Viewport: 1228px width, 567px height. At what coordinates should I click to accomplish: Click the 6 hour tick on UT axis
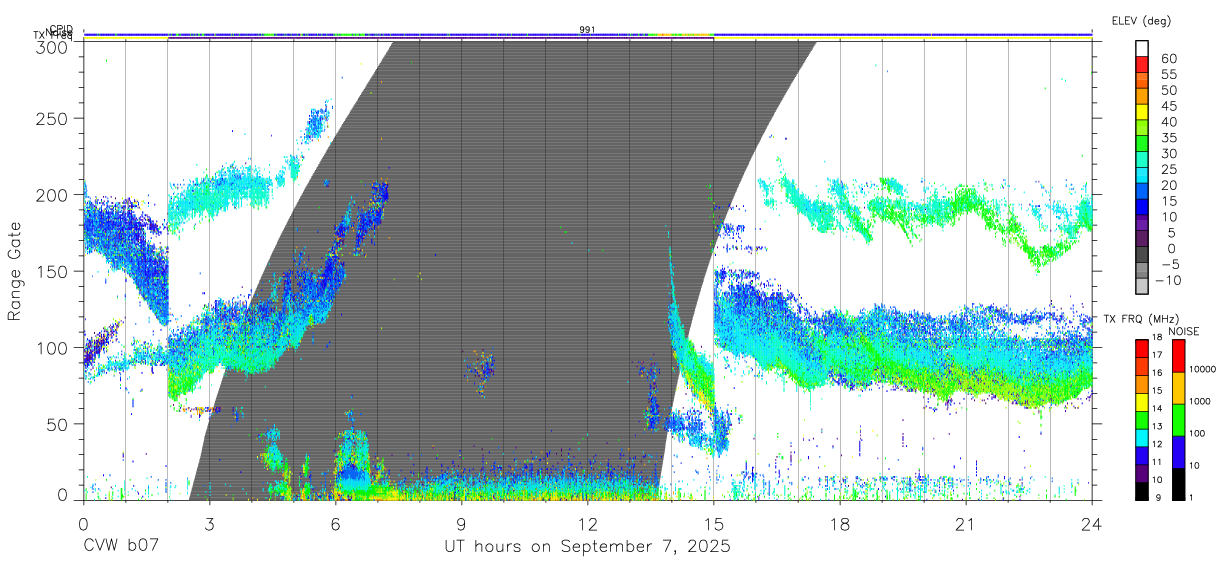pos(335,524)
